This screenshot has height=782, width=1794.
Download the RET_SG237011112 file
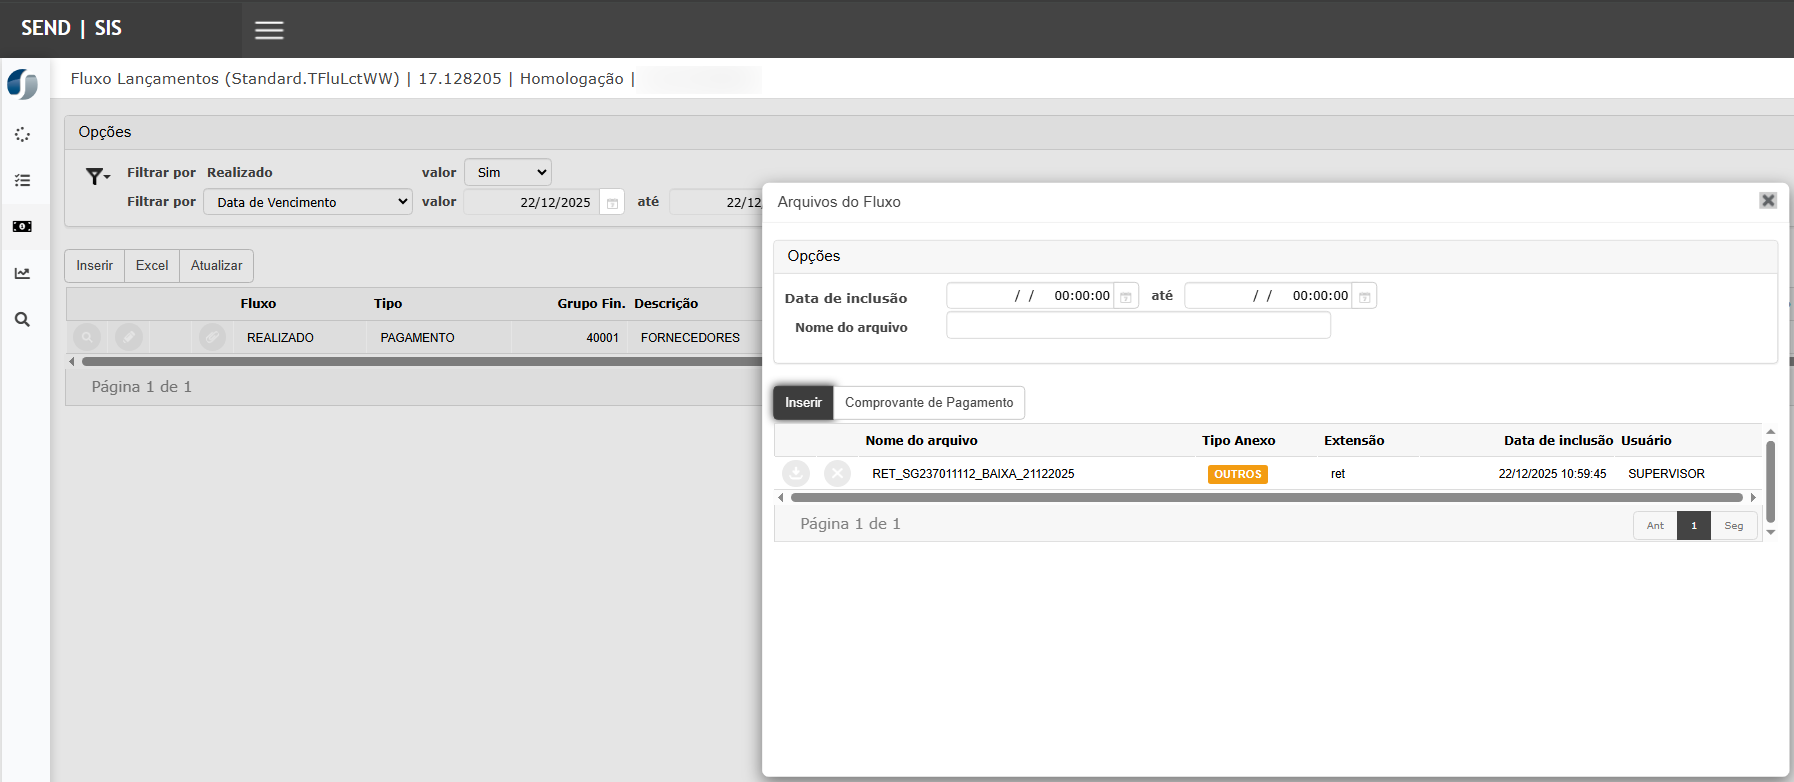coord(796,473)
